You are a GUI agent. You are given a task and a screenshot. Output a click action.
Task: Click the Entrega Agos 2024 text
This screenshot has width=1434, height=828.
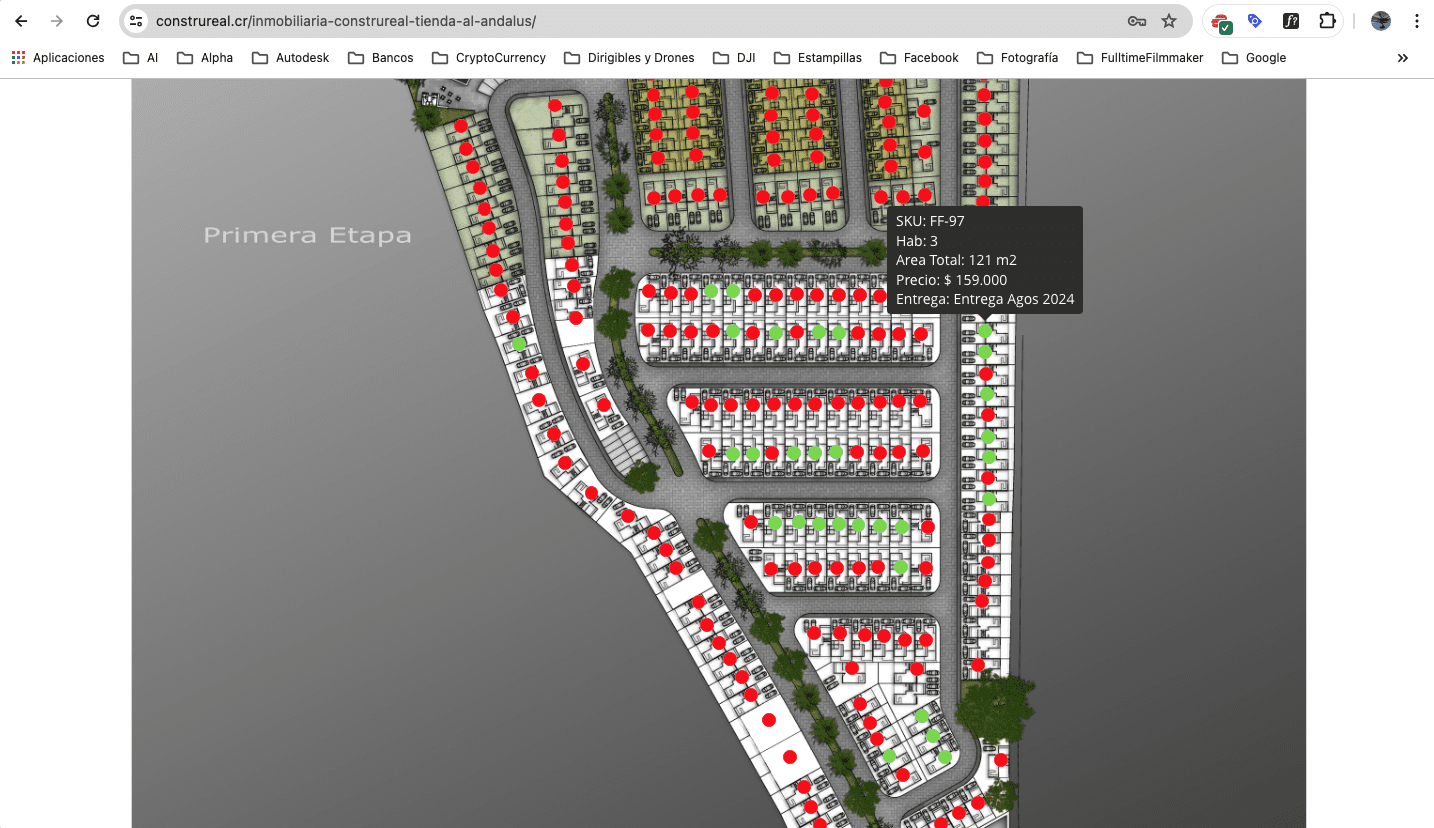tap(1014, 299)
